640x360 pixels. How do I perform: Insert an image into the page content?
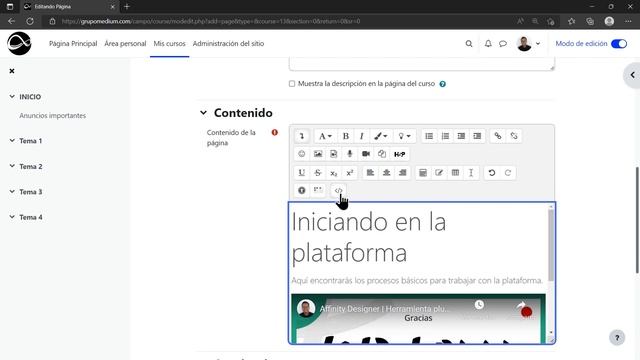coord(318,154)
